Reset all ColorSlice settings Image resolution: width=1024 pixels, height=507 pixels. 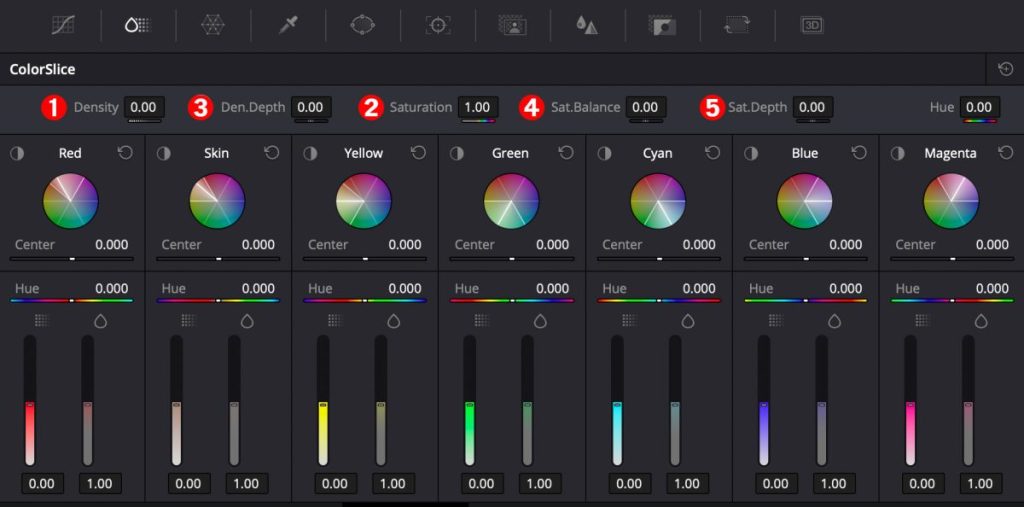click(1006, 69)
